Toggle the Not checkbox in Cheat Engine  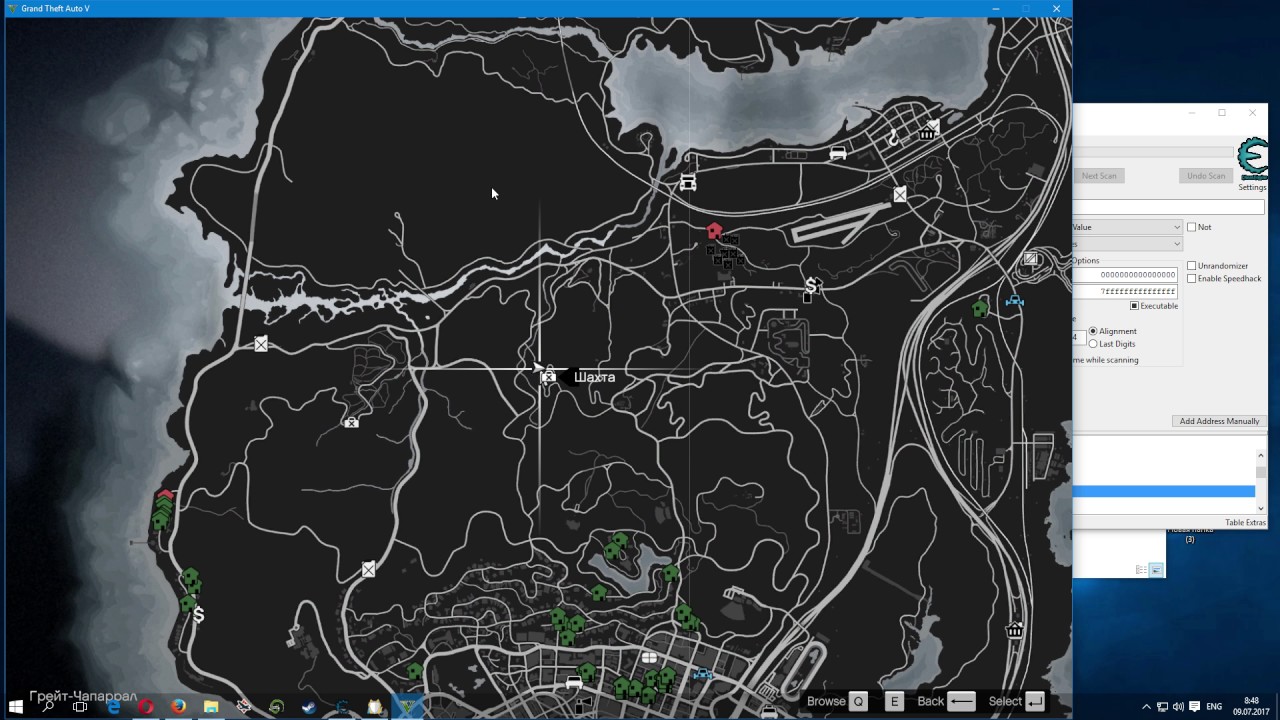pos(1192,227)
